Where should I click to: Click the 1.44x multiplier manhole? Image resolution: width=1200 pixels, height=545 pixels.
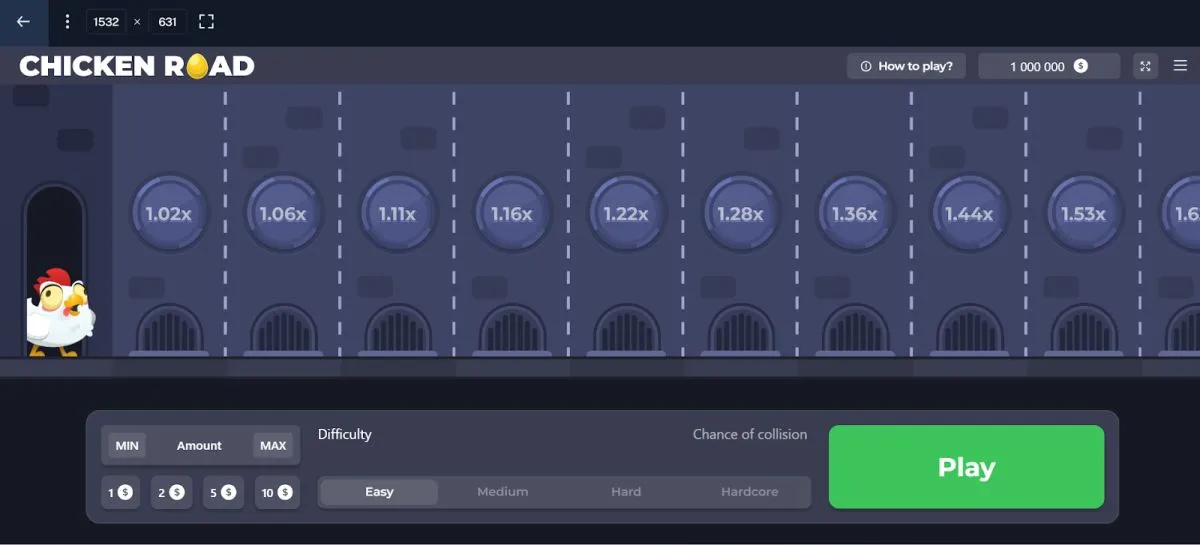(x=968, y=214)
